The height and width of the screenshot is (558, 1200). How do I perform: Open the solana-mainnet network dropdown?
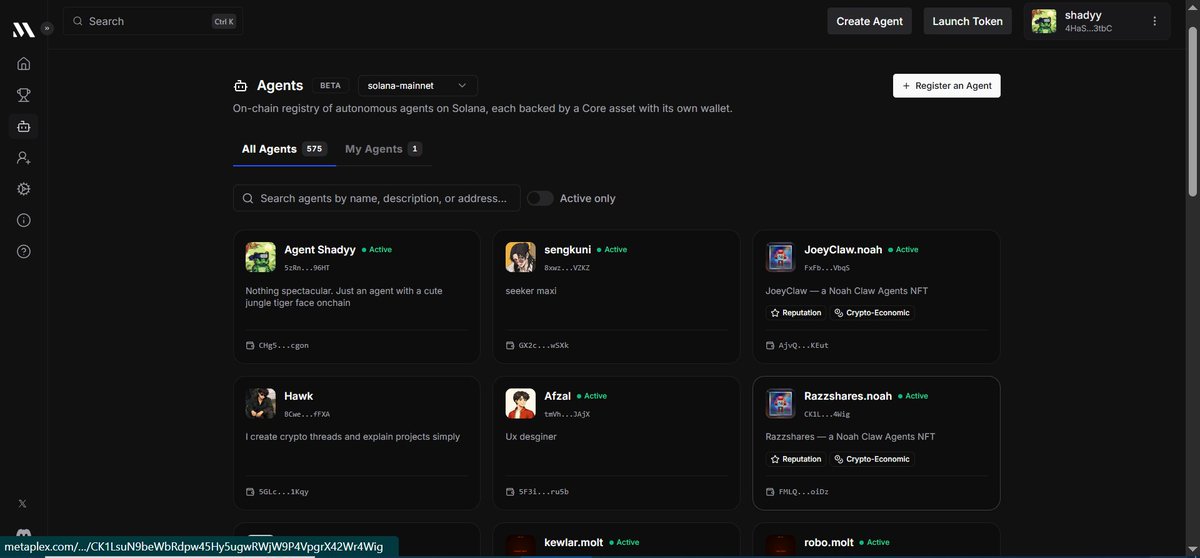418,86
